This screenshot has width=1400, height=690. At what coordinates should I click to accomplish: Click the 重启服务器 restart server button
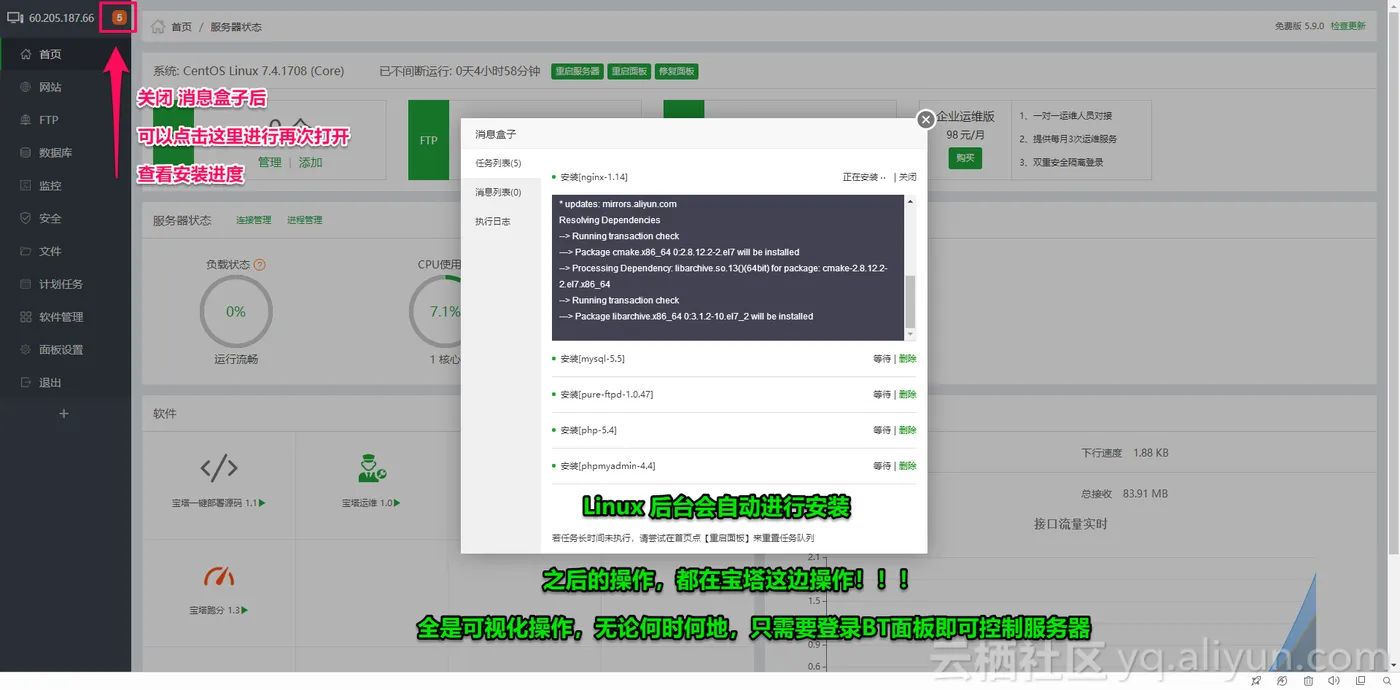[x=577, y=72]
